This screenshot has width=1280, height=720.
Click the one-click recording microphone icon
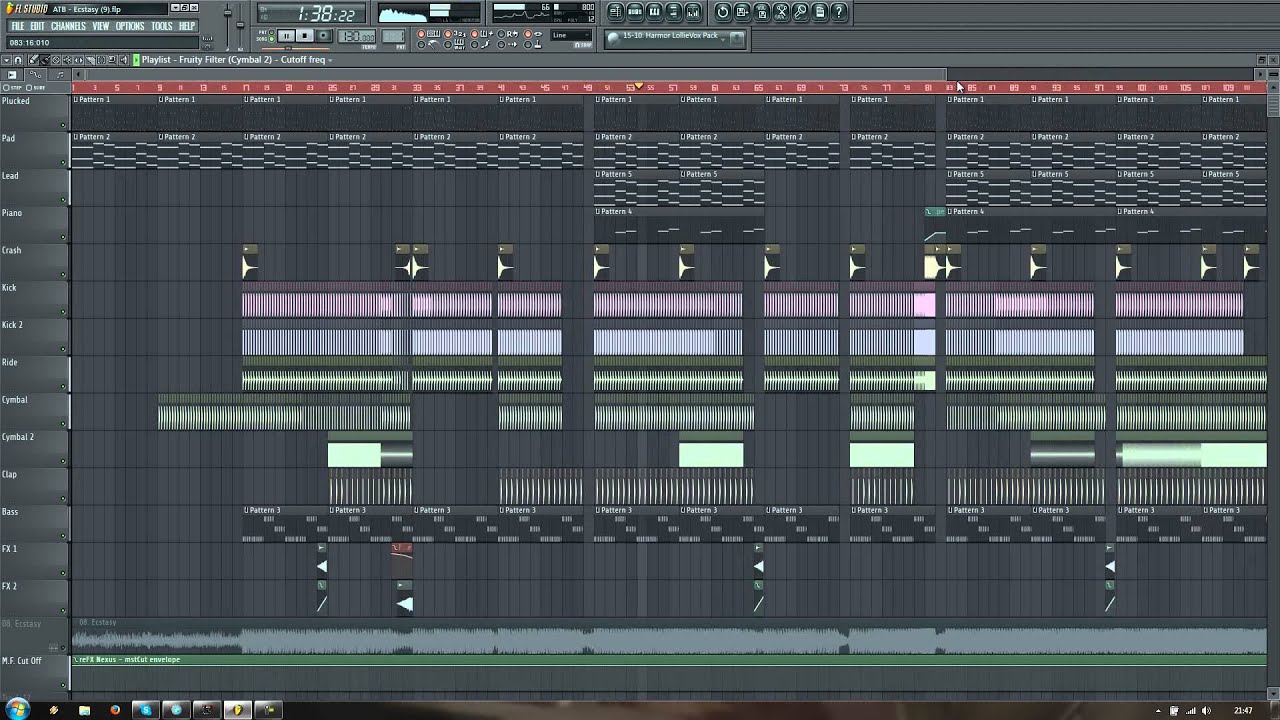pos(801,12)
